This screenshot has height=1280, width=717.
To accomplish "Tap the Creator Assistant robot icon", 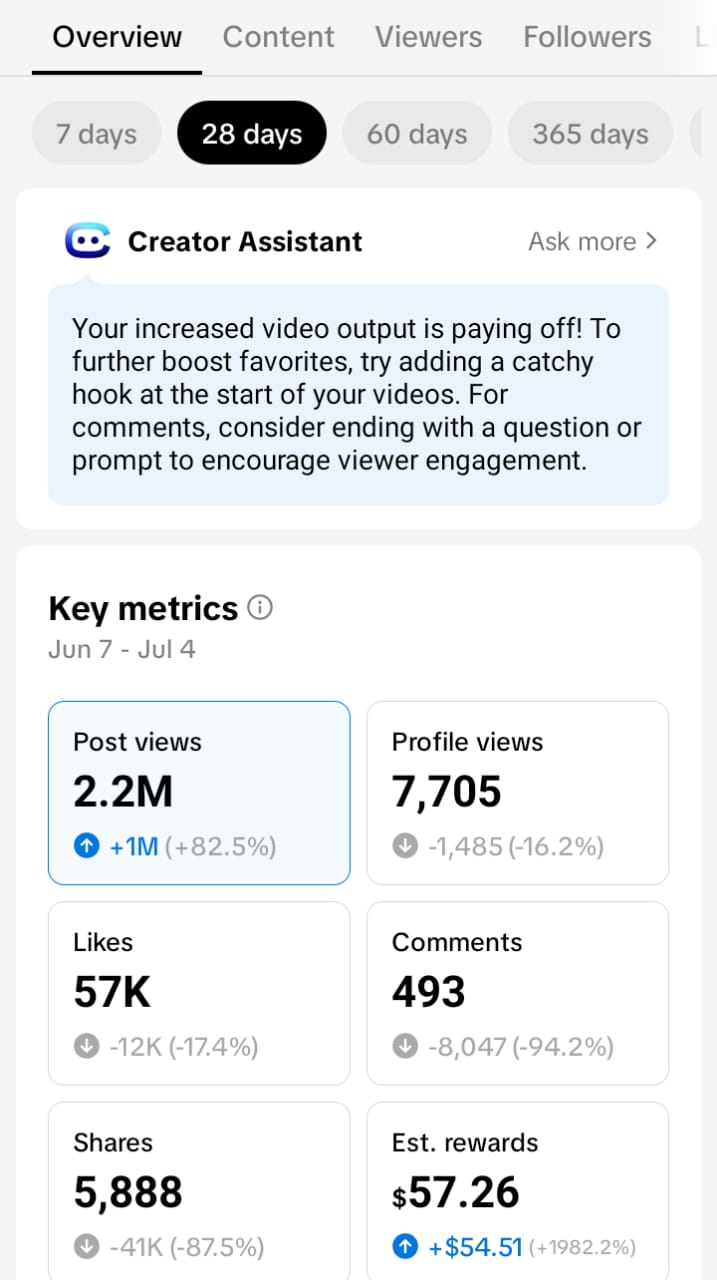I will click(87, 241).
